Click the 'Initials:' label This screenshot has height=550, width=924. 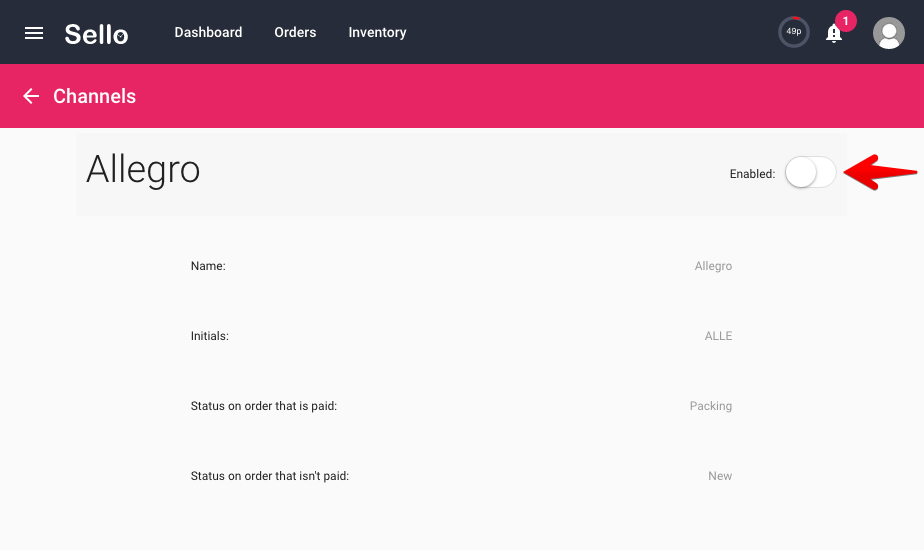pos(210,336)
